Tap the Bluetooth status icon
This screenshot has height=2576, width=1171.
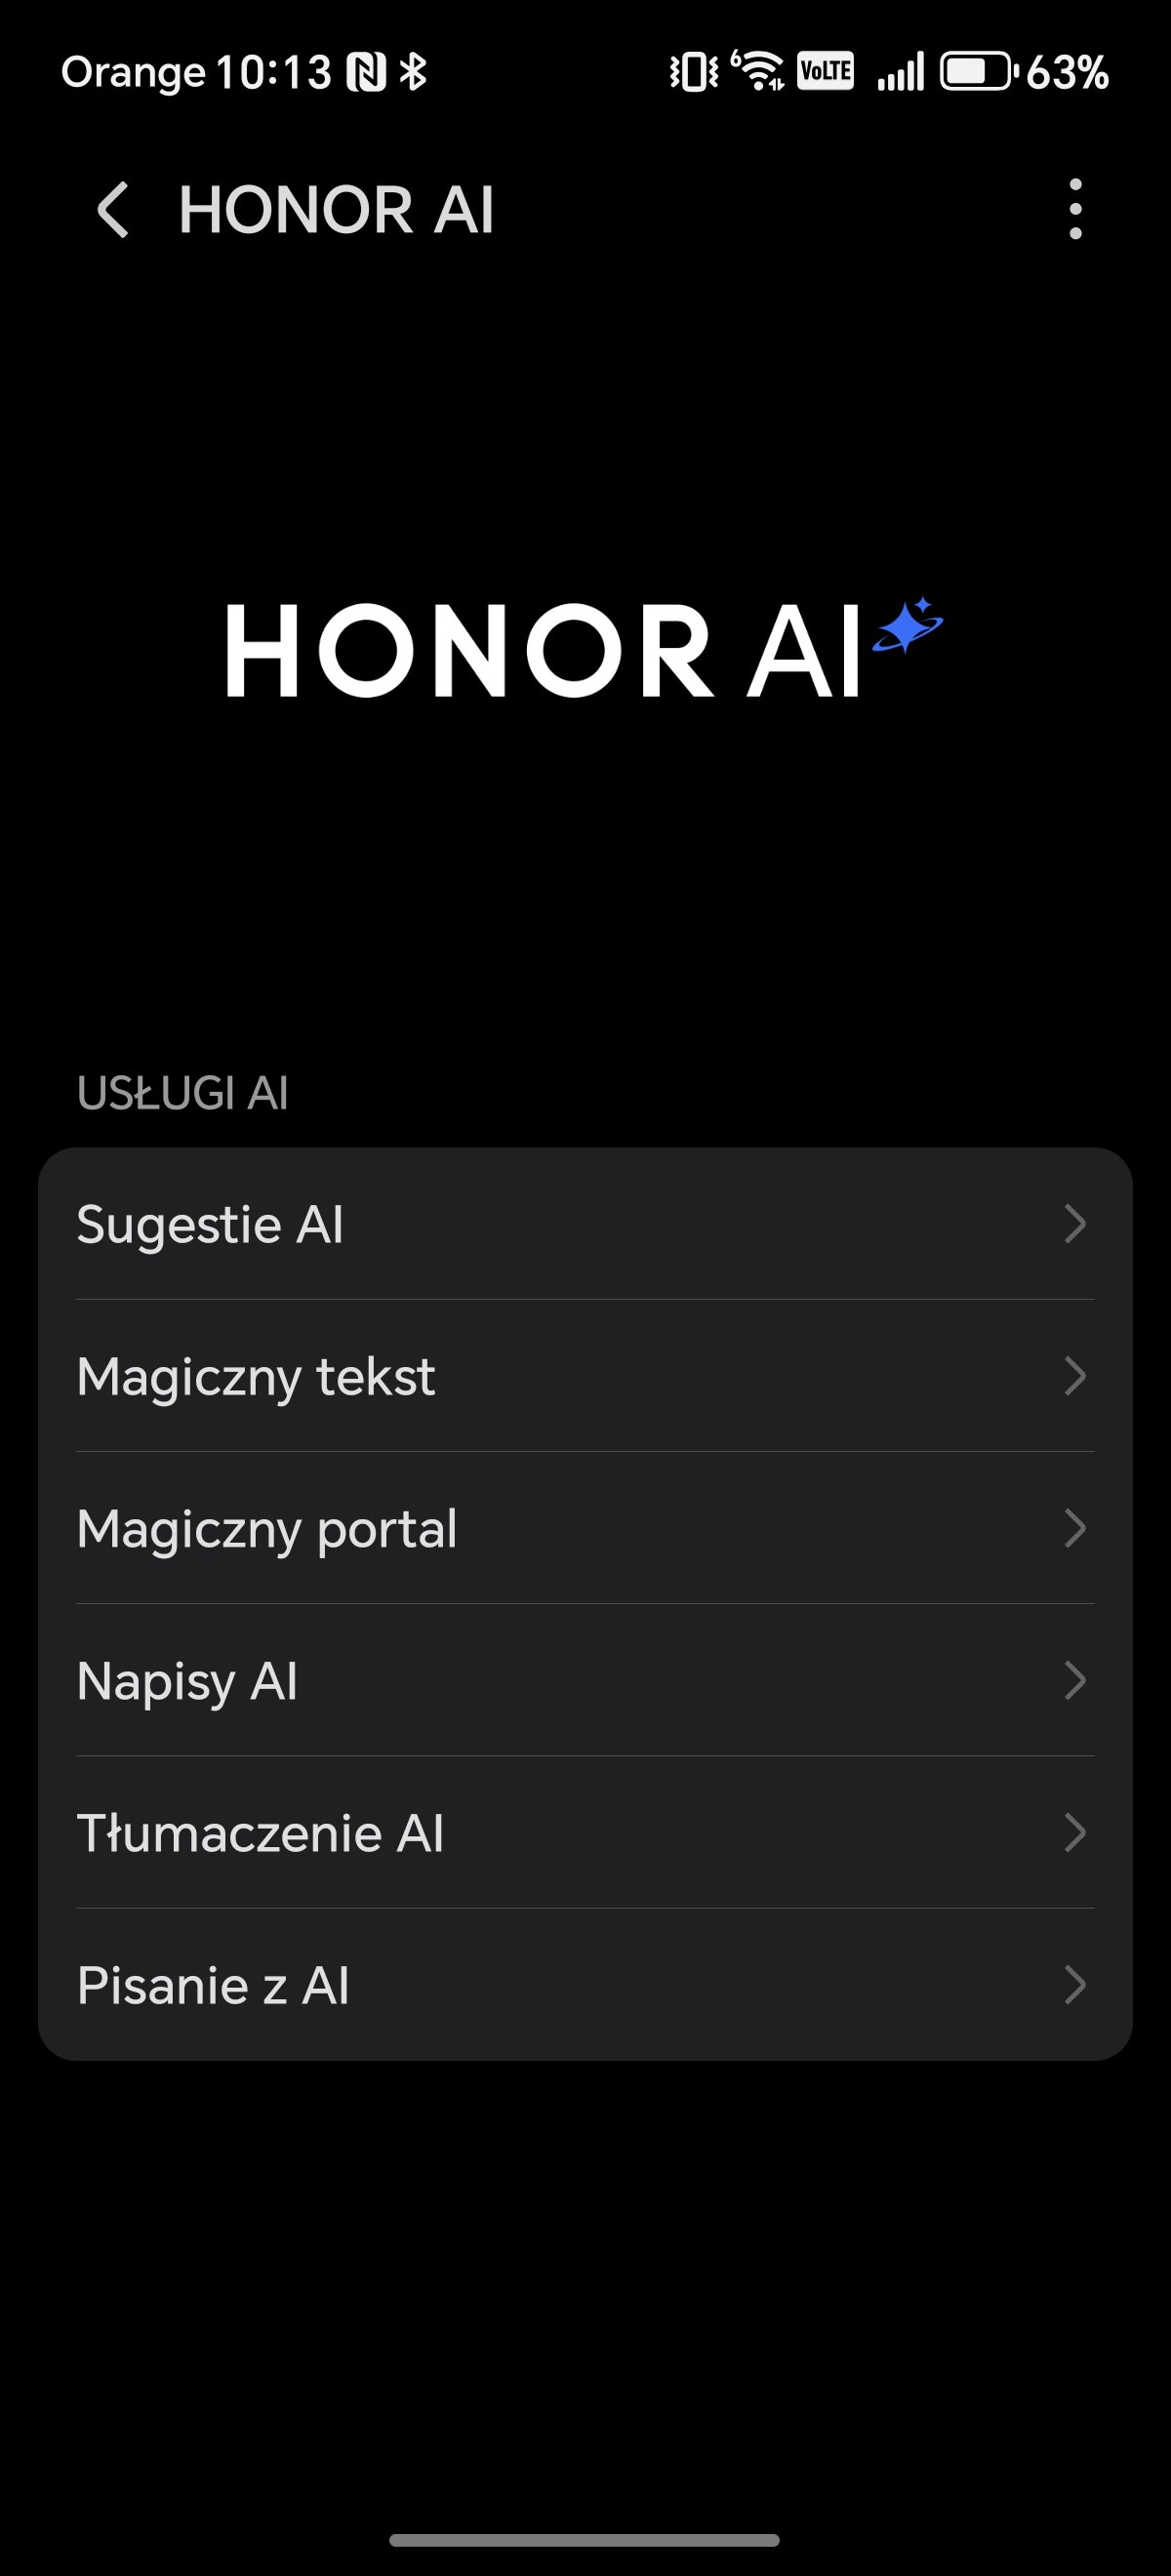[413, 72]
